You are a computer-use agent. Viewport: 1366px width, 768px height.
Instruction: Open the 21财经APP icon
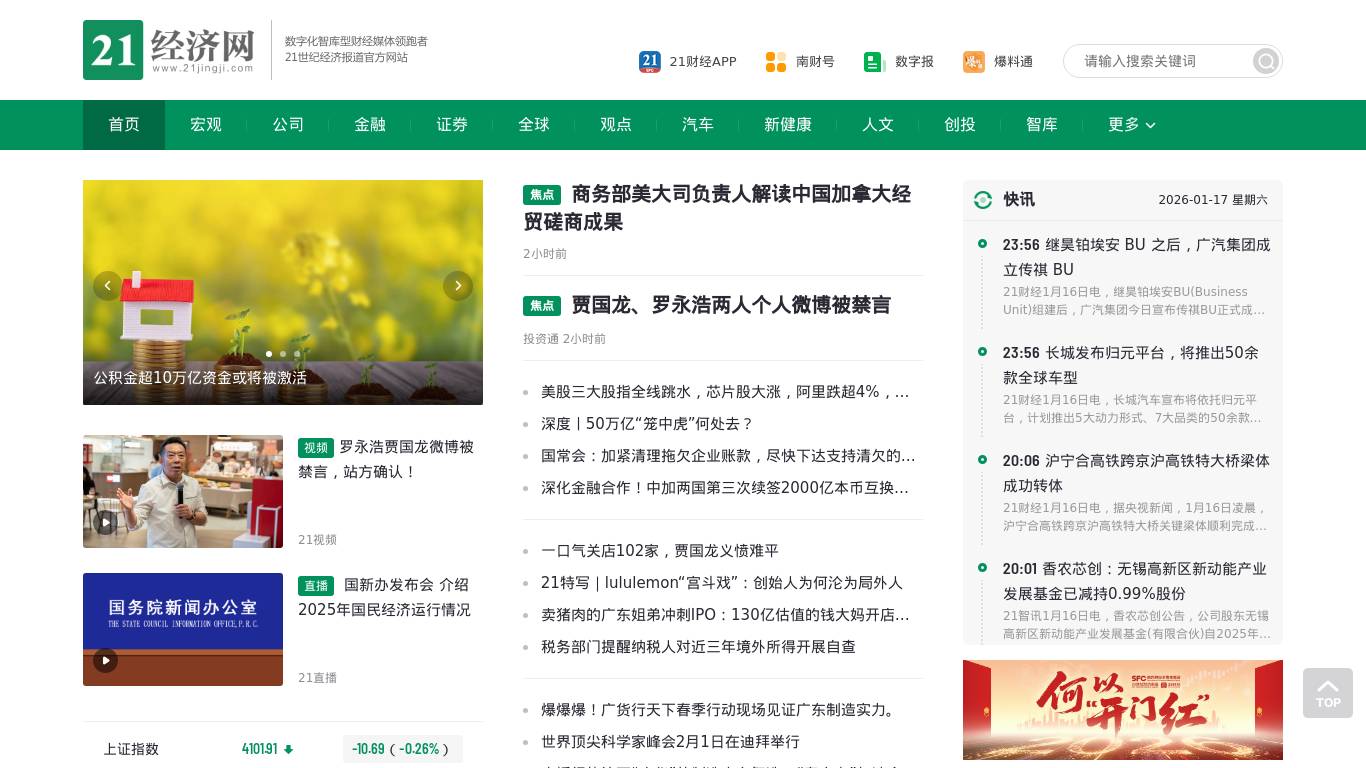tap(650, 61)
